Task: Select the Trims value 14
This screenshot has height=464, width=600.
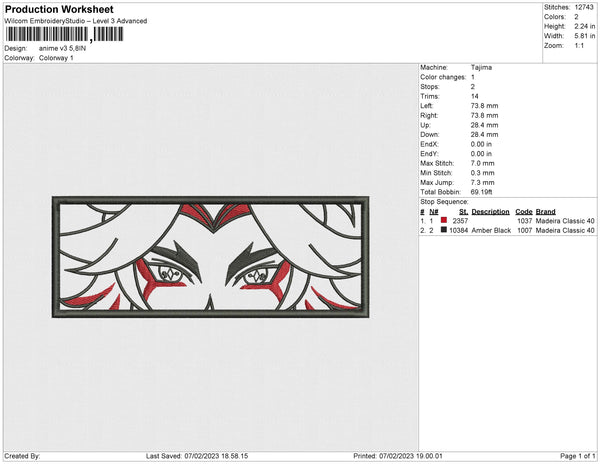Action: 474,96
